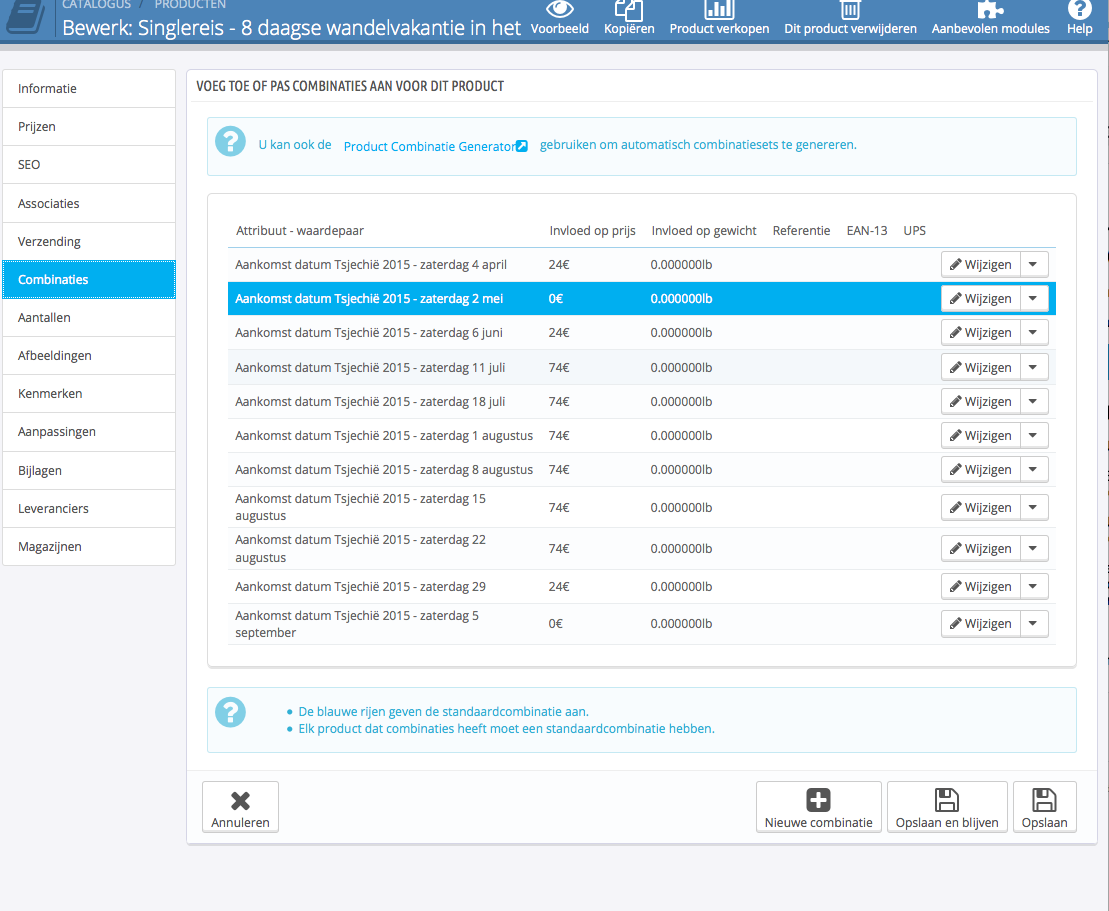Expand dropdown for zaterdag 5 september row
Screen dimensions: 1109x911
1034,624
